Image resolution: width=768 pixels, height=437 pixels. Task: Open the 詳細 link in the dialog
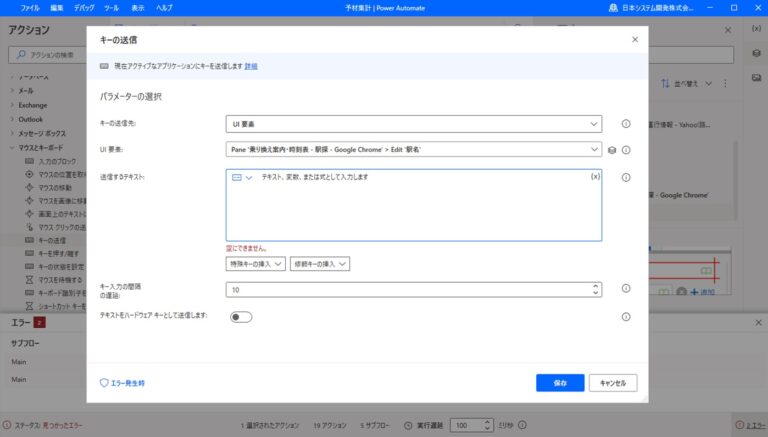coord(251,66)
